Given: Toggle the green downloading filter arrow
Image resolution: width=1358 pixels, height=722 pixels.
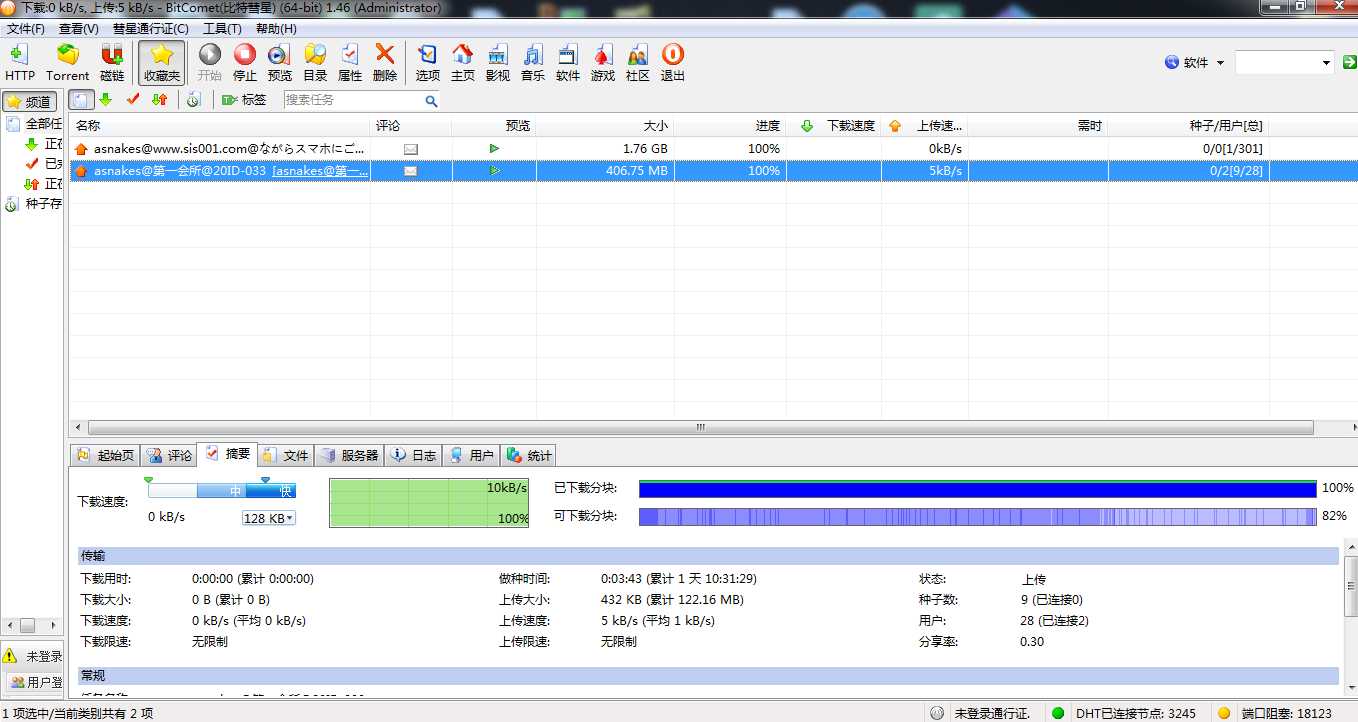Looking at the screenshot, I should click(x=105, y=100).
